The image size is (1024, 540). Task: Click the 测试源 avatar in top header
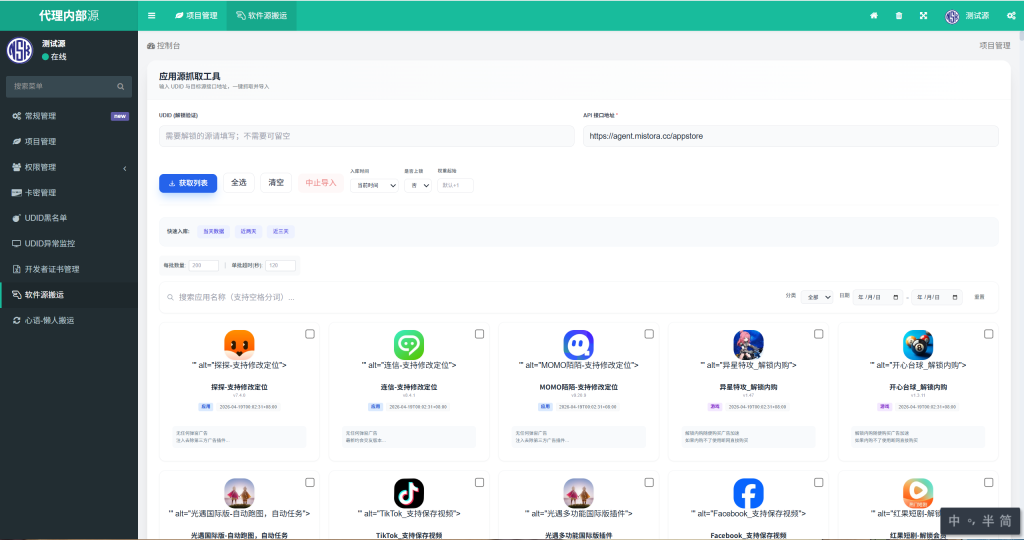(952, 16)
